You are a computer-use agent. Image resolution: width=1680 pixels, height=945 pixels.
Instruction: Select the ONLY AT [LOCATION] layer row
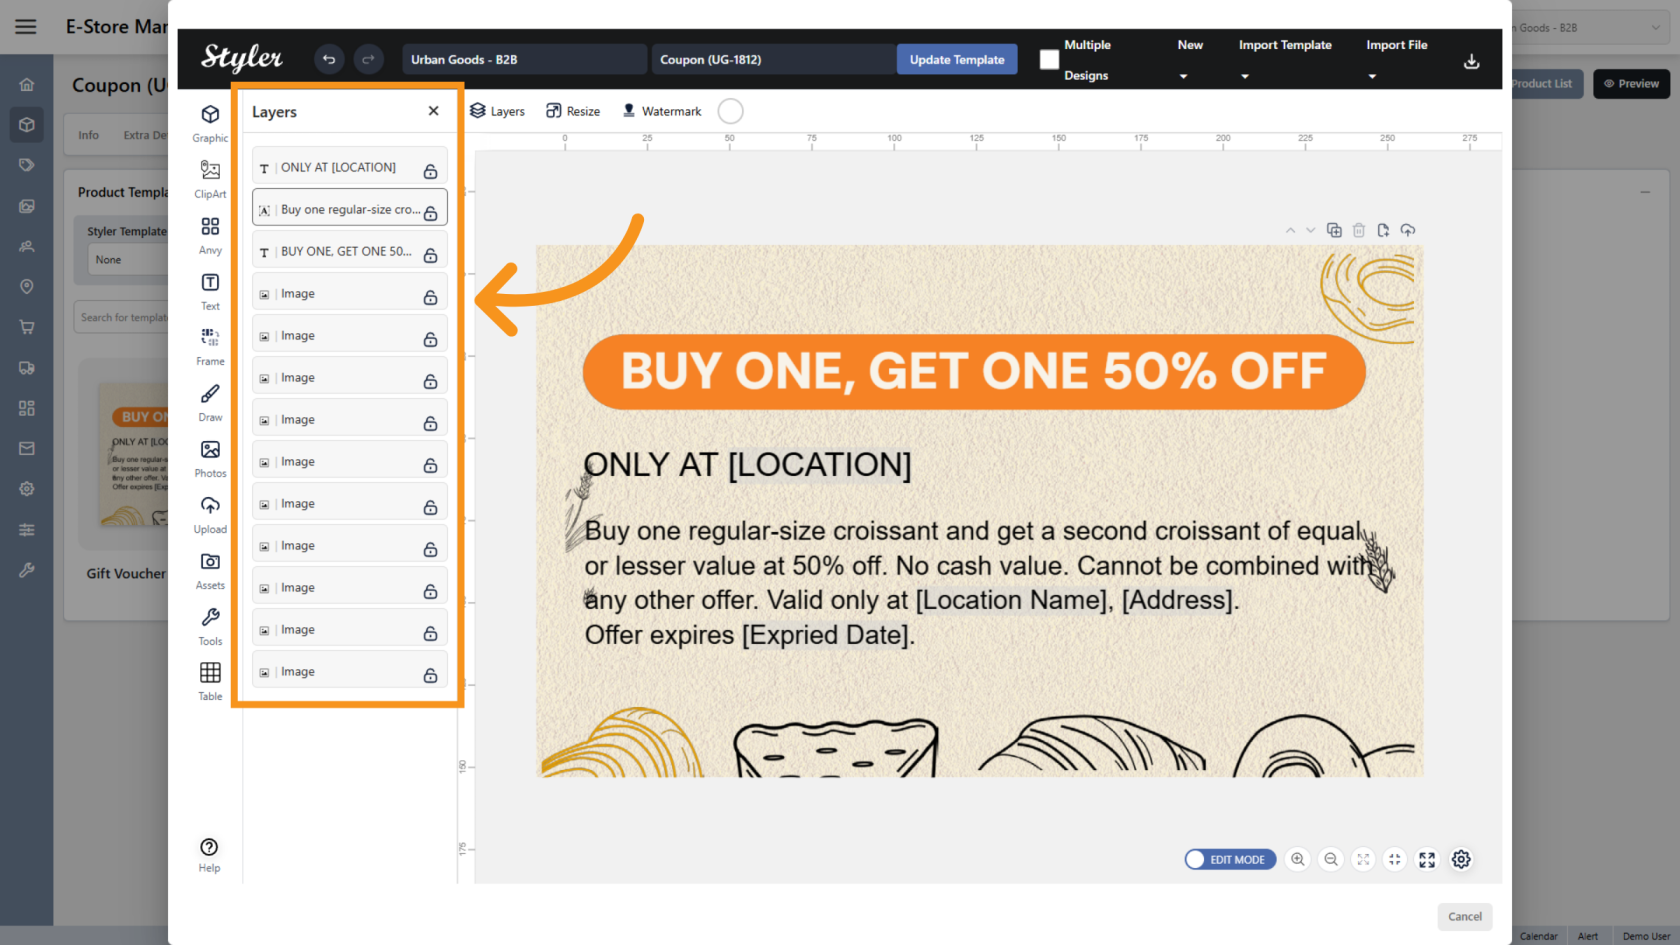pyautogui.click(x=349, y=167)
